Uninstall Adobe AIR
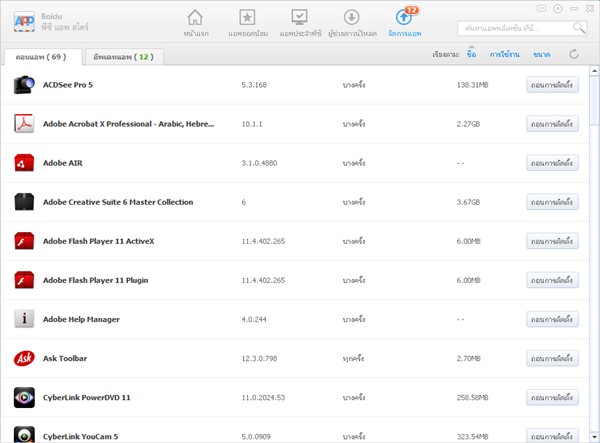This screenshot has height=443, width=600. pyautogui.click(x=552, y=163)
